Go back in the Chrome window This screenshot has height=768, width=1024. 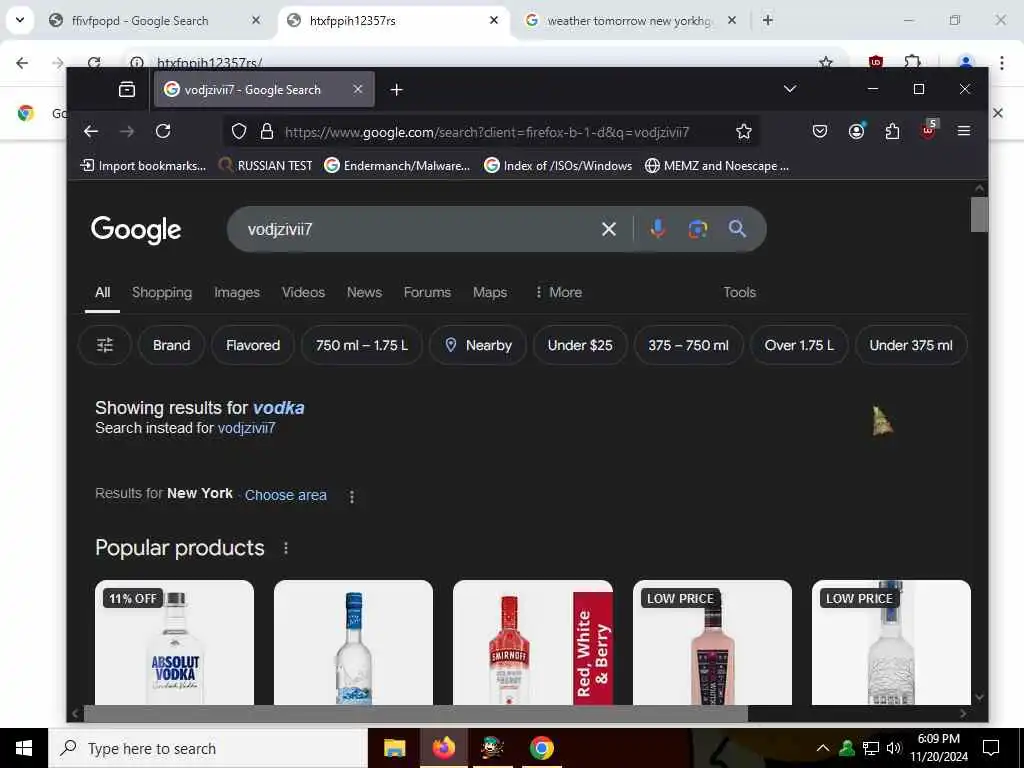[x=22, y=63]
